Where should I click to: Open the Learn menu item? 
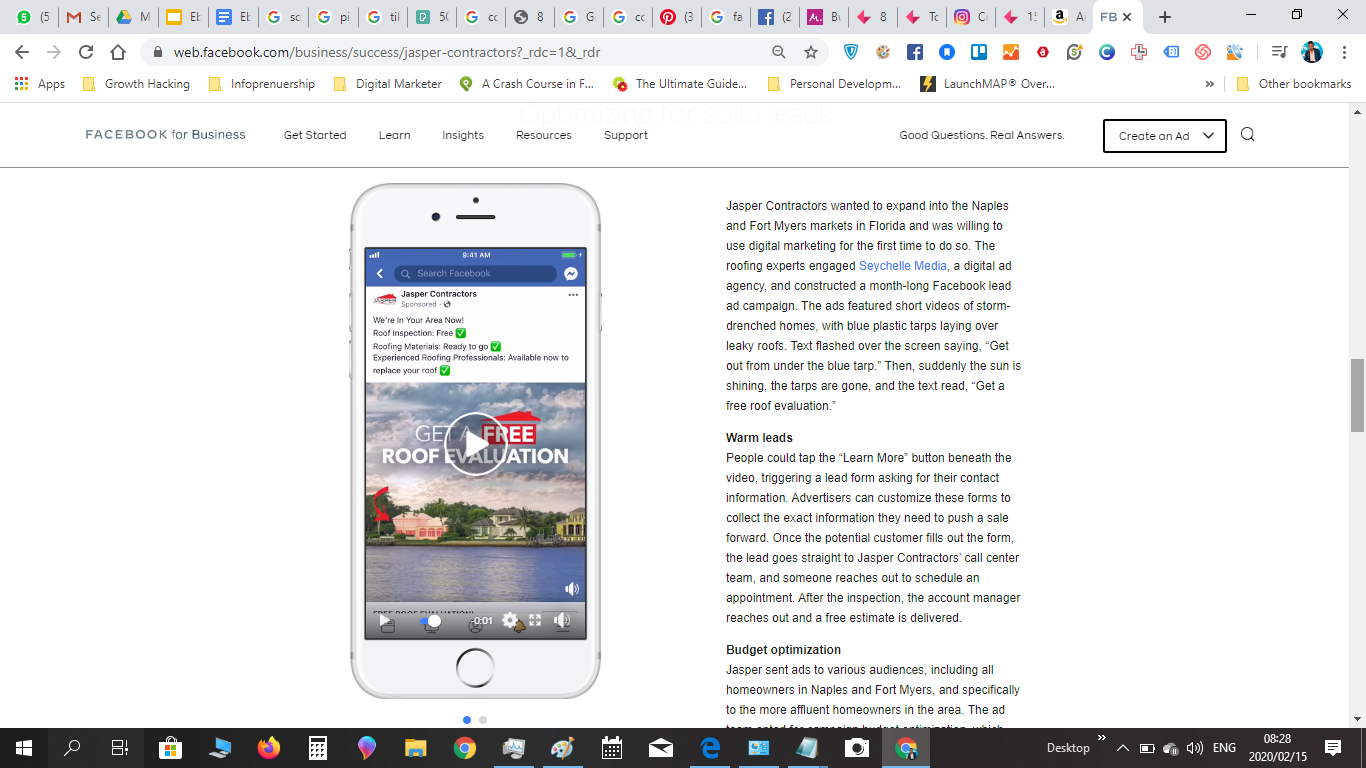click(x=394, y=135)
